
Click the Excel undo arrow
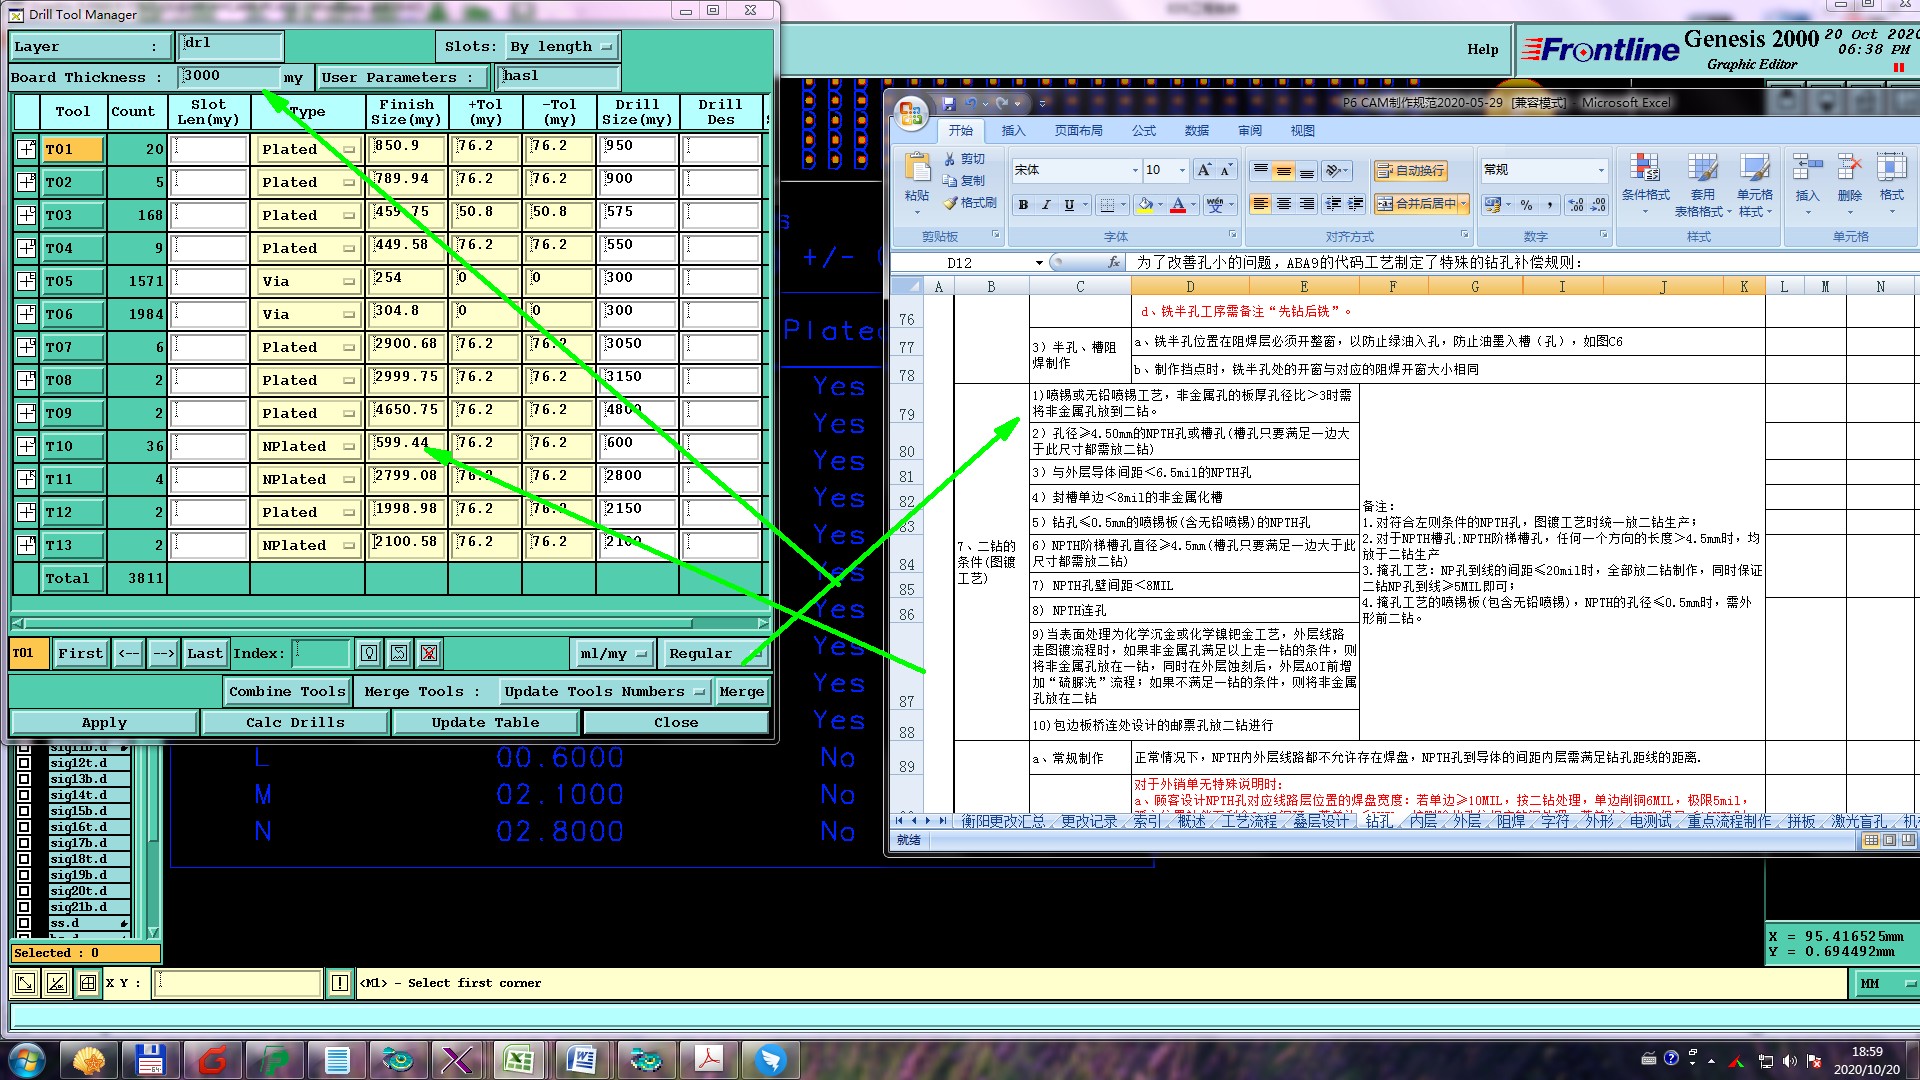(x=971, y=103)
